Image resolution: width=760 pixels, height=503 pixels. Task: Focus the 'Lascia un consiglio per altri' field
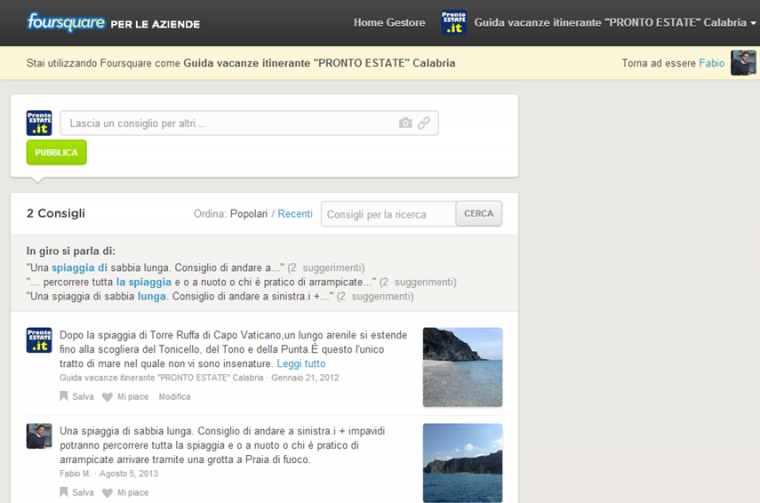click(x=249, y=123)
